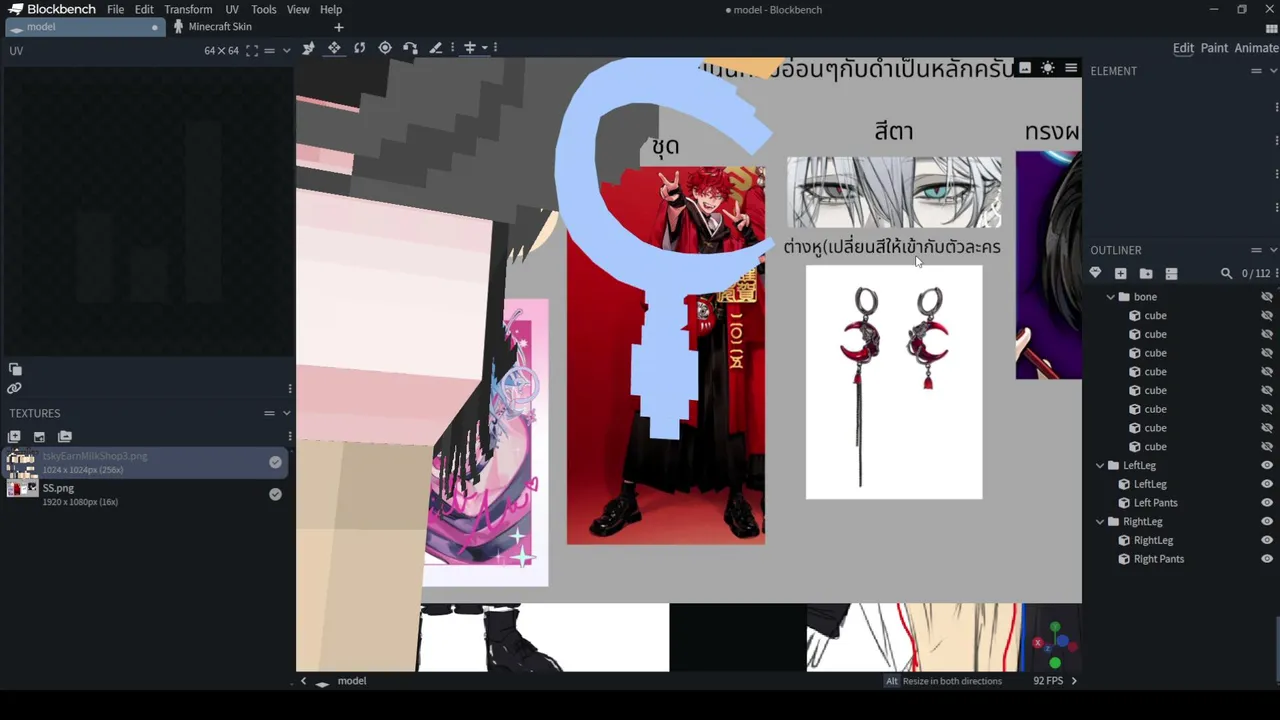Open the File menu
1280x720 pixels.
(116, 9)
